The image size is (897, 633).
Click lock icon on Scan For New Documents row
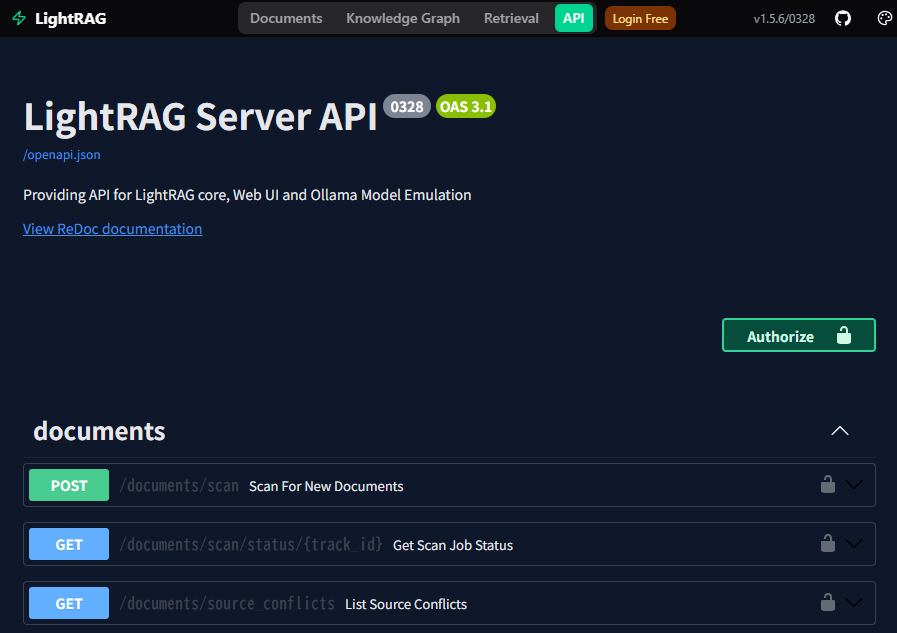click(x=828, y=484)
